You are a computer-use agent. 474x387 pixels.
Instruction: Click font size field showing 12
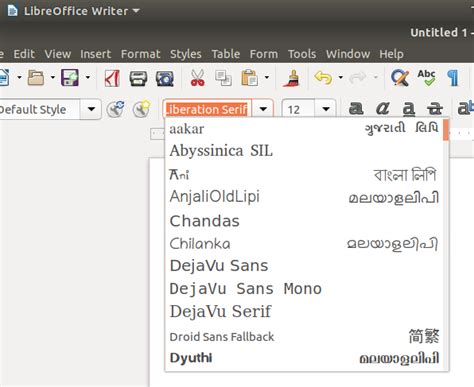298,109
